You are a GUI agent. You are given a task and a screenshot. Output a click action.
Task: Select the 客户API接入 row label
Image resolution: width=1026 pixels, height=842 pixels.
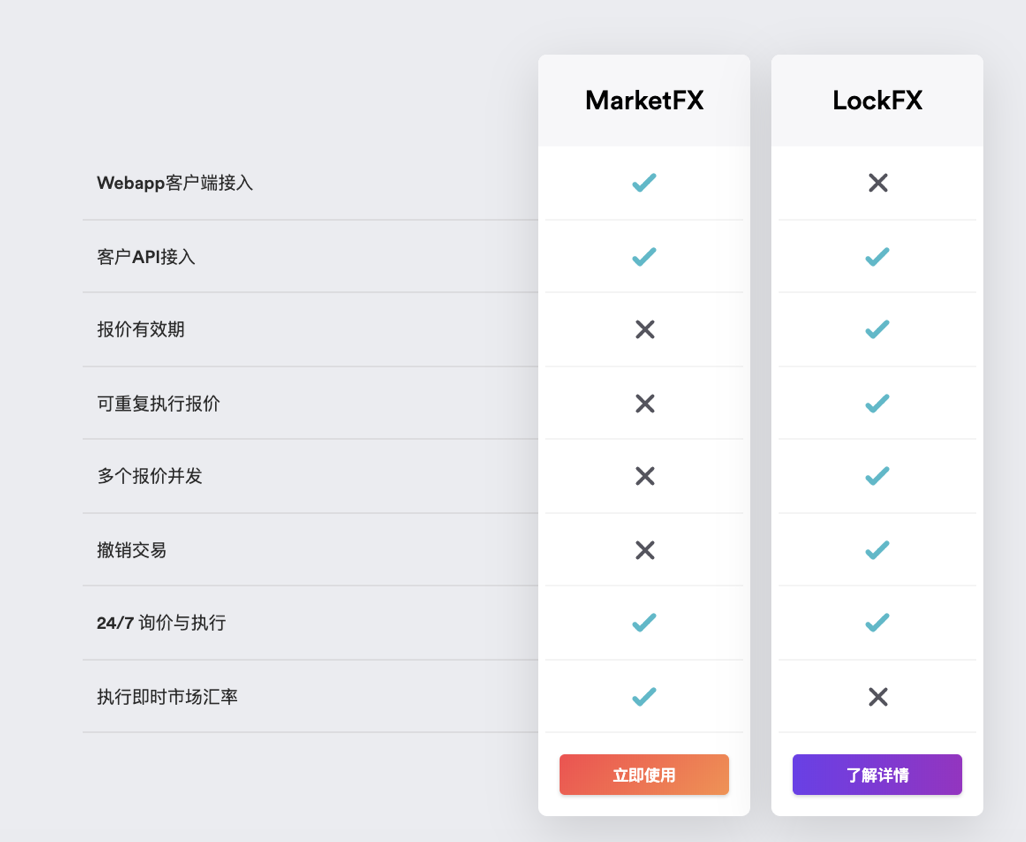[x=145, y=256]
